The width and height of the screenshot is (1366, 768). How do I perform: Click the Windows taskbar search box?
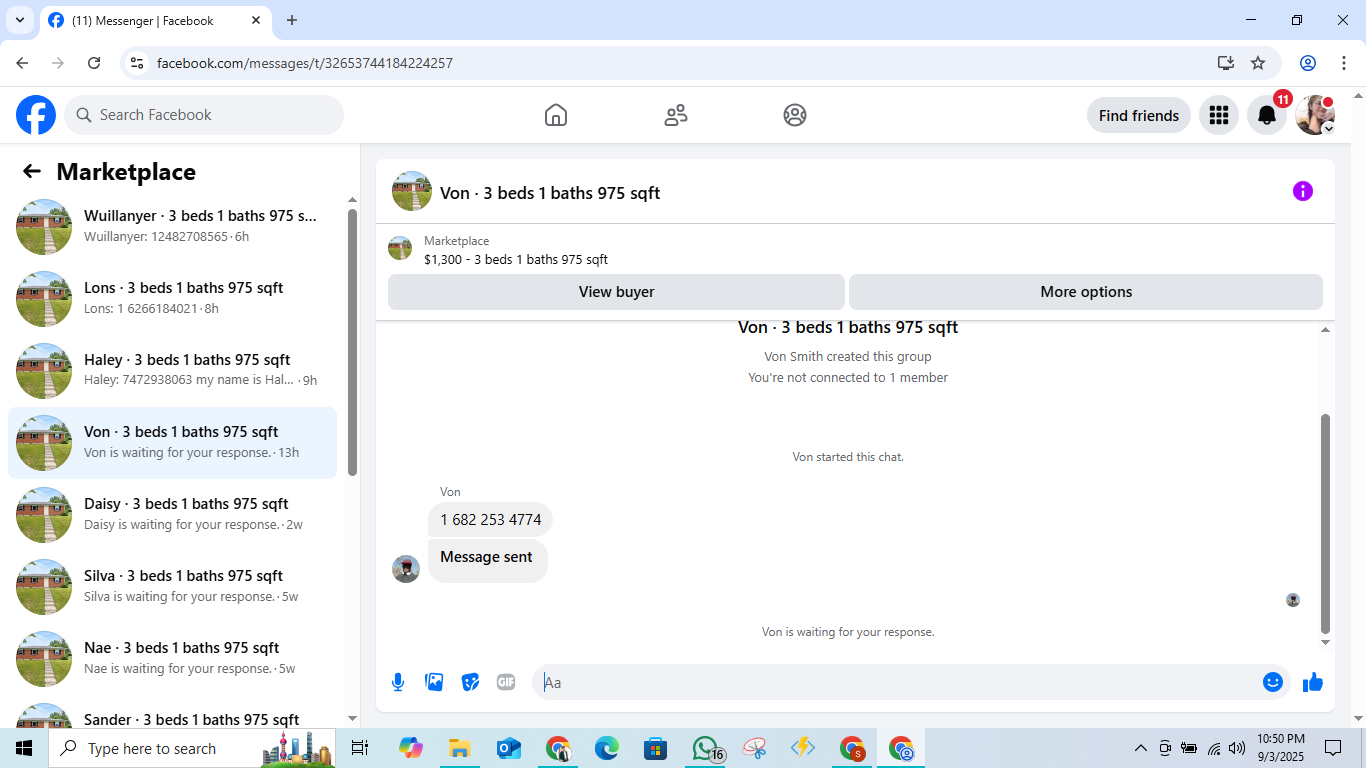click(x=192, y=748)
